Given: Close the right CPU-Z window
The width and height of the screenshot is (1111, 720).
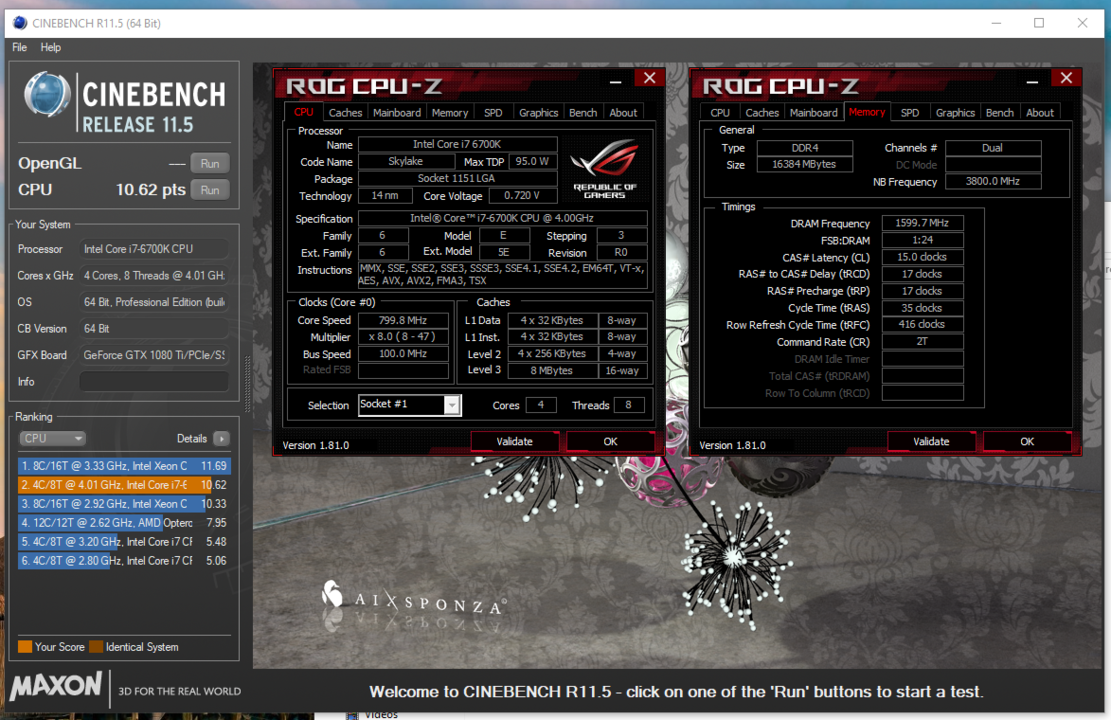Looking at the screenshot, I should [x=1066, y=78].
